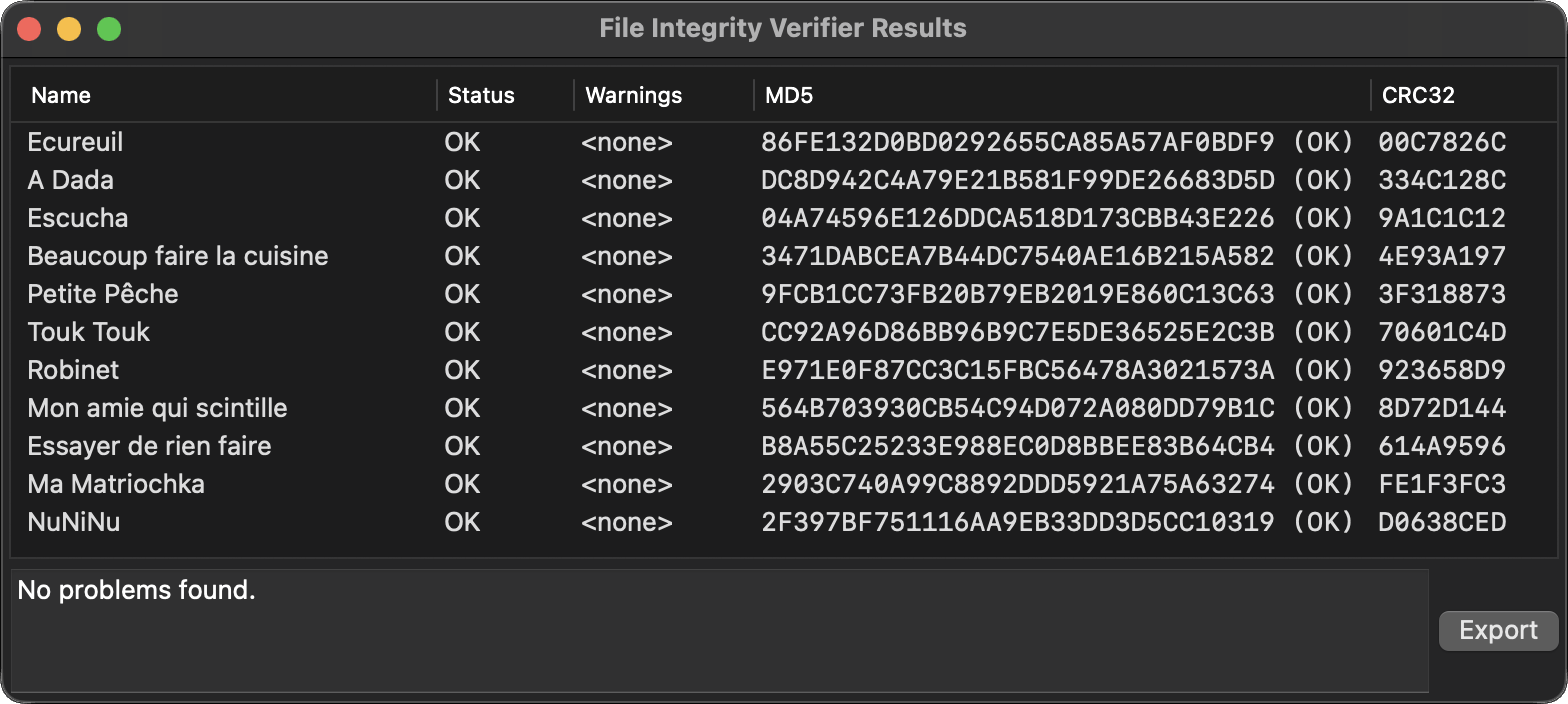Select the Escucha entry
The image size is (1568, 704).
click(x=78, y=218)
